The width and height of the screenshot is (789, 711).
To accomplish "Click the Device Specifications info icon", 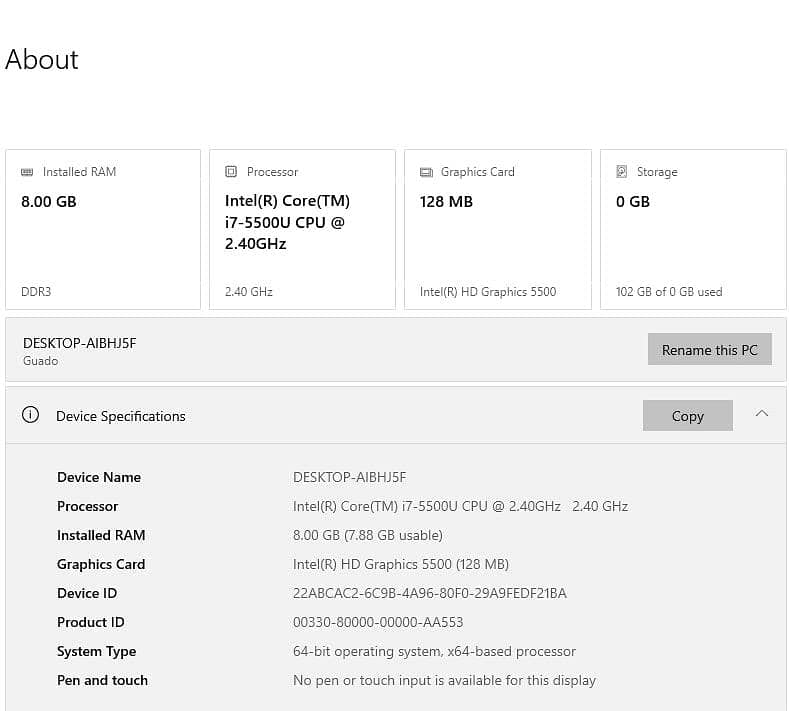I will (x=30, y=415).
